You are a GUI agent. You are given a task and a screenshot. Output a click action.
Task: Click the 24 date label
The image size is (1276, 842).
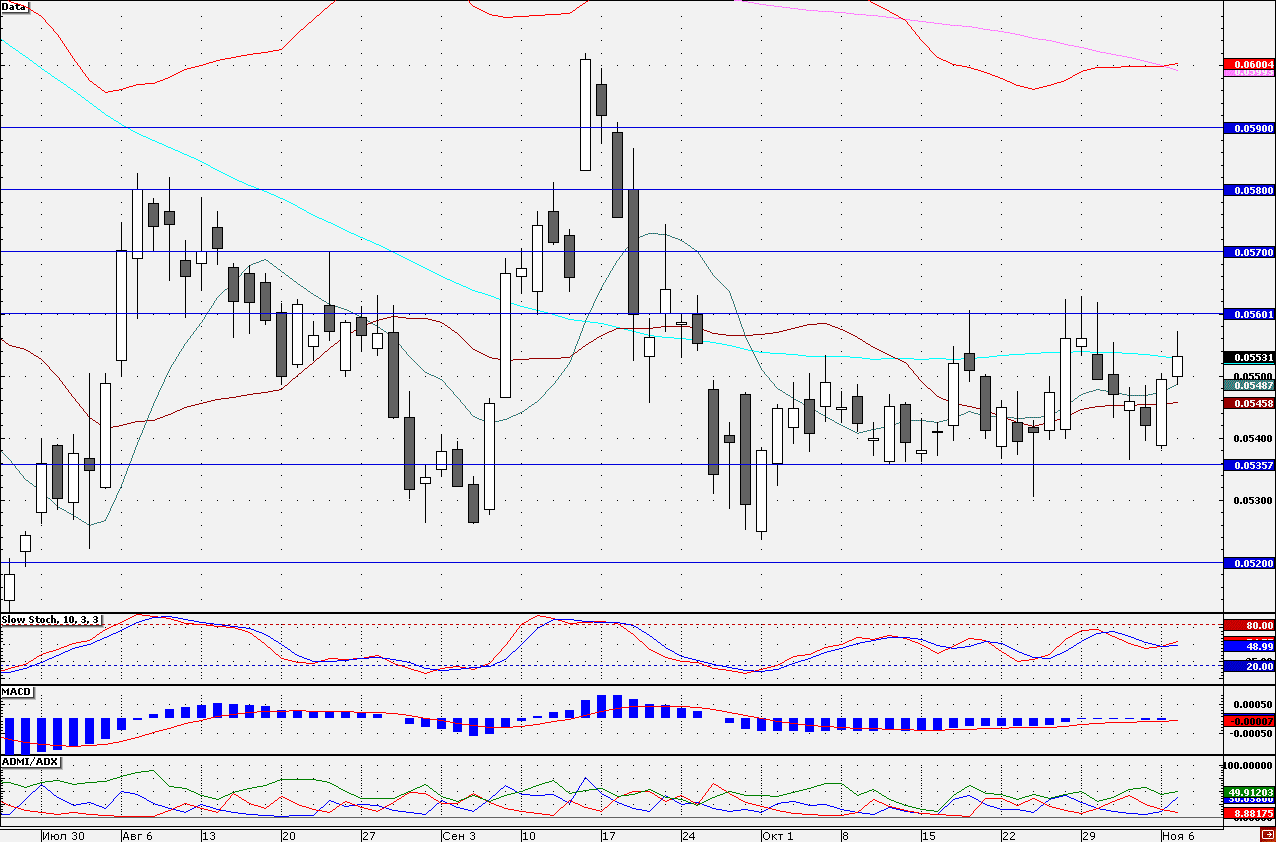688,835
